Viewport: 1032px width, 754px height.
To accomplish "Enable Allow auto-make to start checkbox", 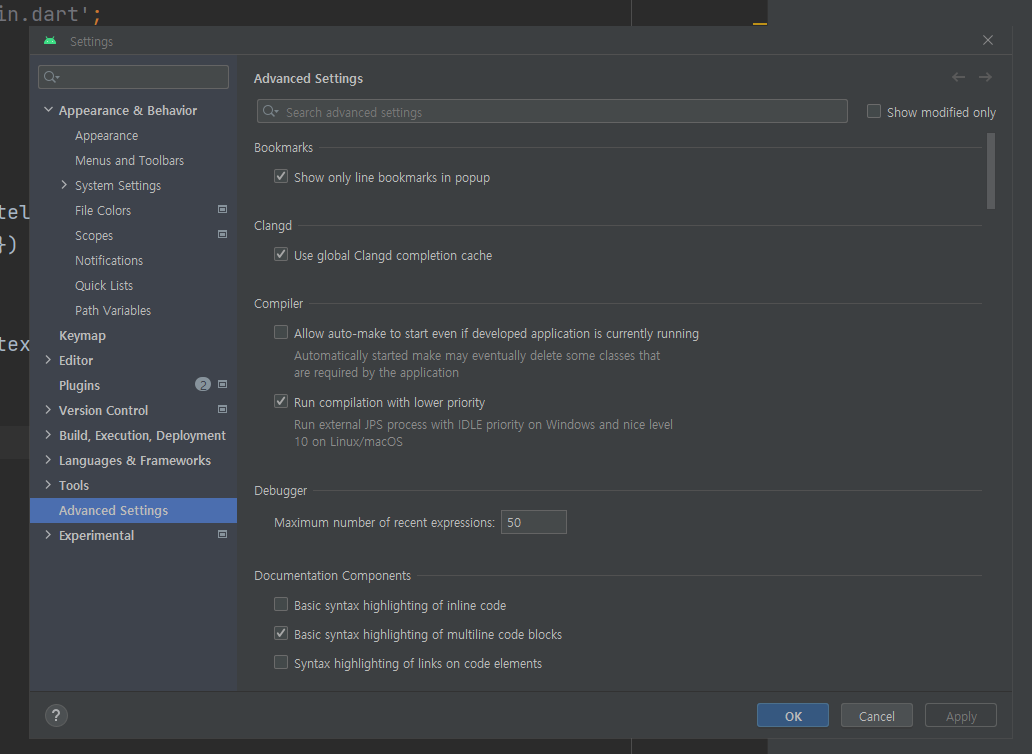I will click(281, 332).
